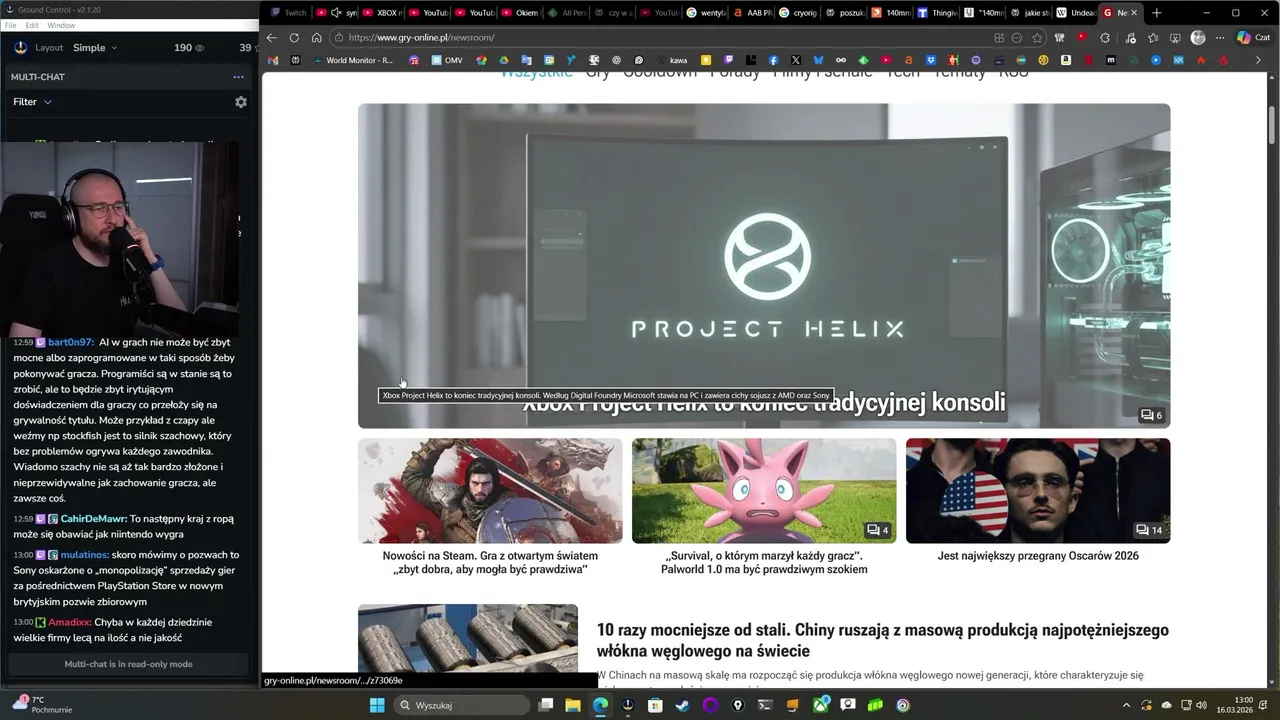Switch to the Twitch browser tab
Viewport: 1280px width, 720px height.
[x=288, y=13]
